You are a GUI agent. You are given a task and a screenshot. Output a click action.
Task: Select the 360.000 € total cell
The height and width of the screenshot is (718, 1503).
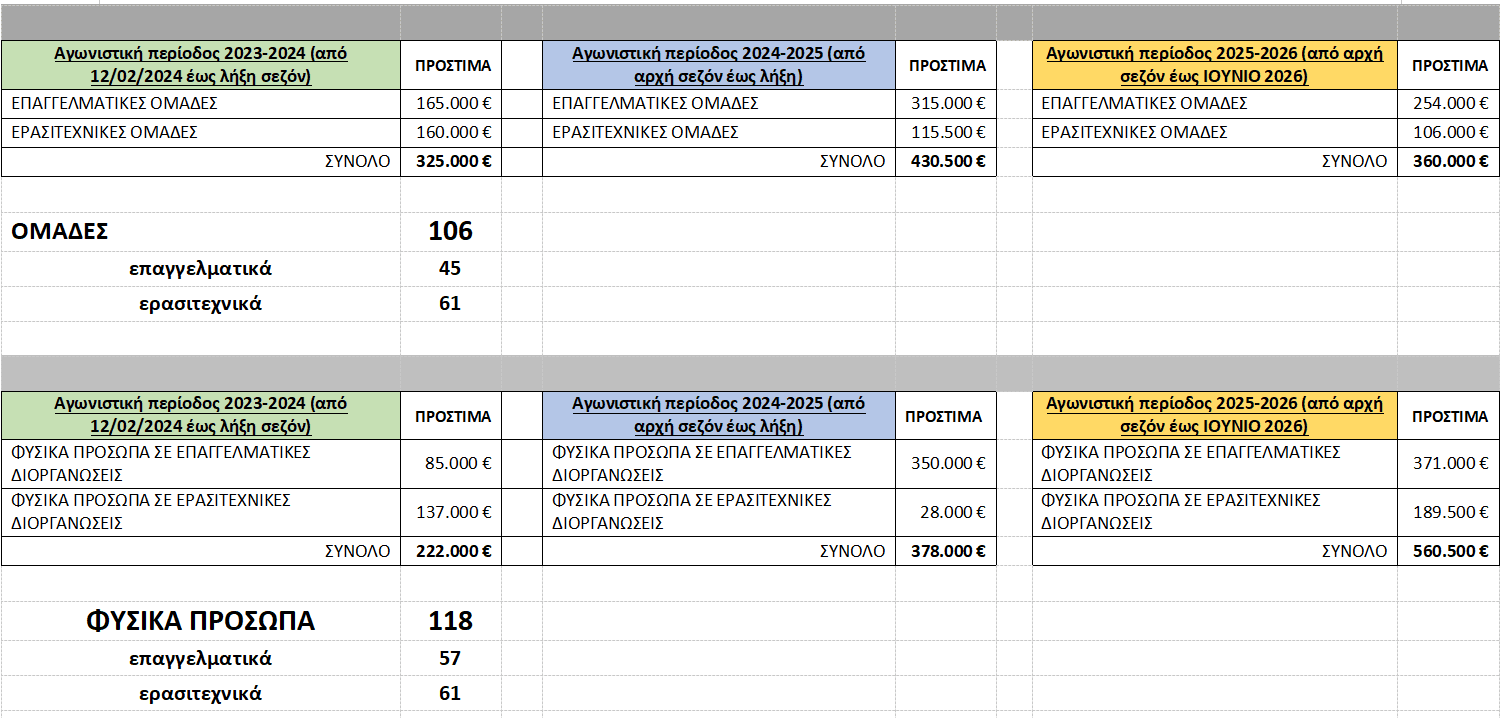[x=1448, y=161]
